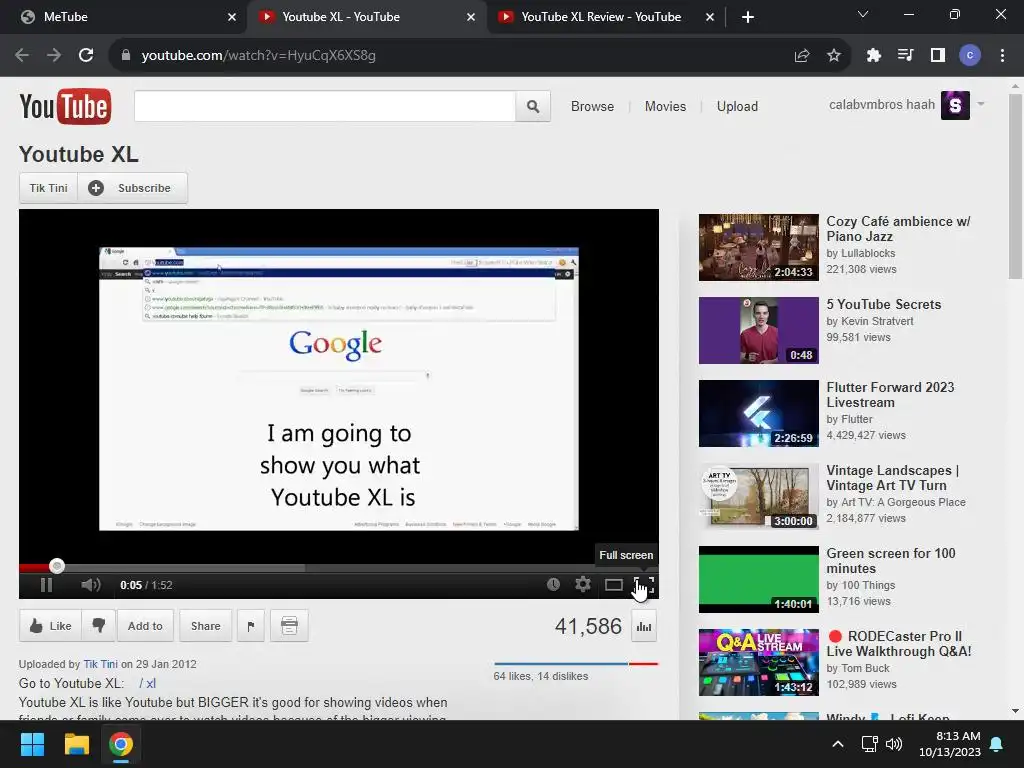Image resolution: width=1024 pixels, height=768 pixels.
Task: Go back to previous page
Action: [22, 56]
